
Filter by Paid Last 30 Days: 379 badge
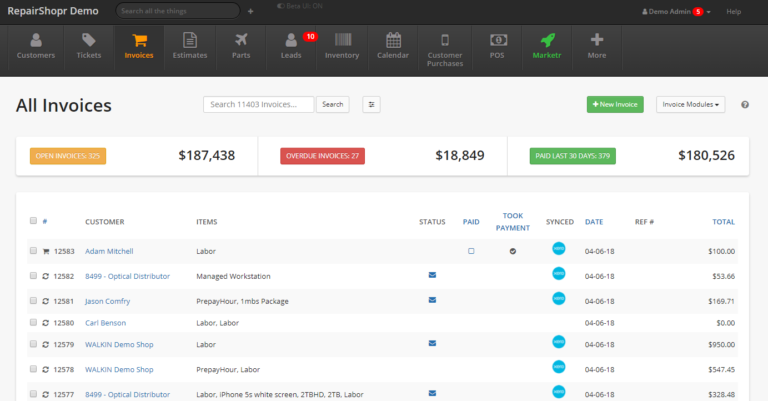click(573, 156)
